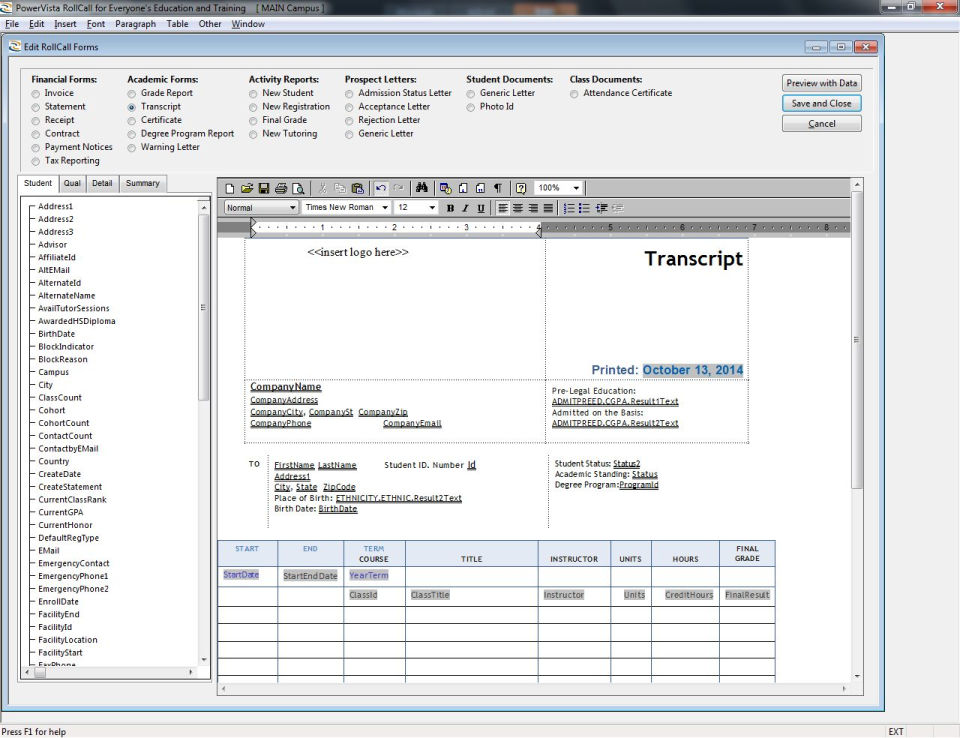
Task: Select the Transcript radio button
Action: 132,107
